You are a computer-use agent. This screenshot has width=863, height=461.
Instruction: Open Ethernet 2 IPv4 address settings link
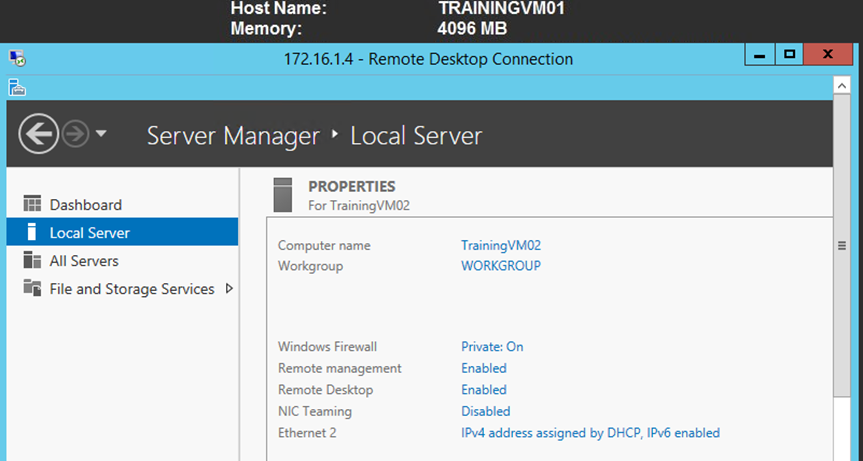click(x=591, y=433)
